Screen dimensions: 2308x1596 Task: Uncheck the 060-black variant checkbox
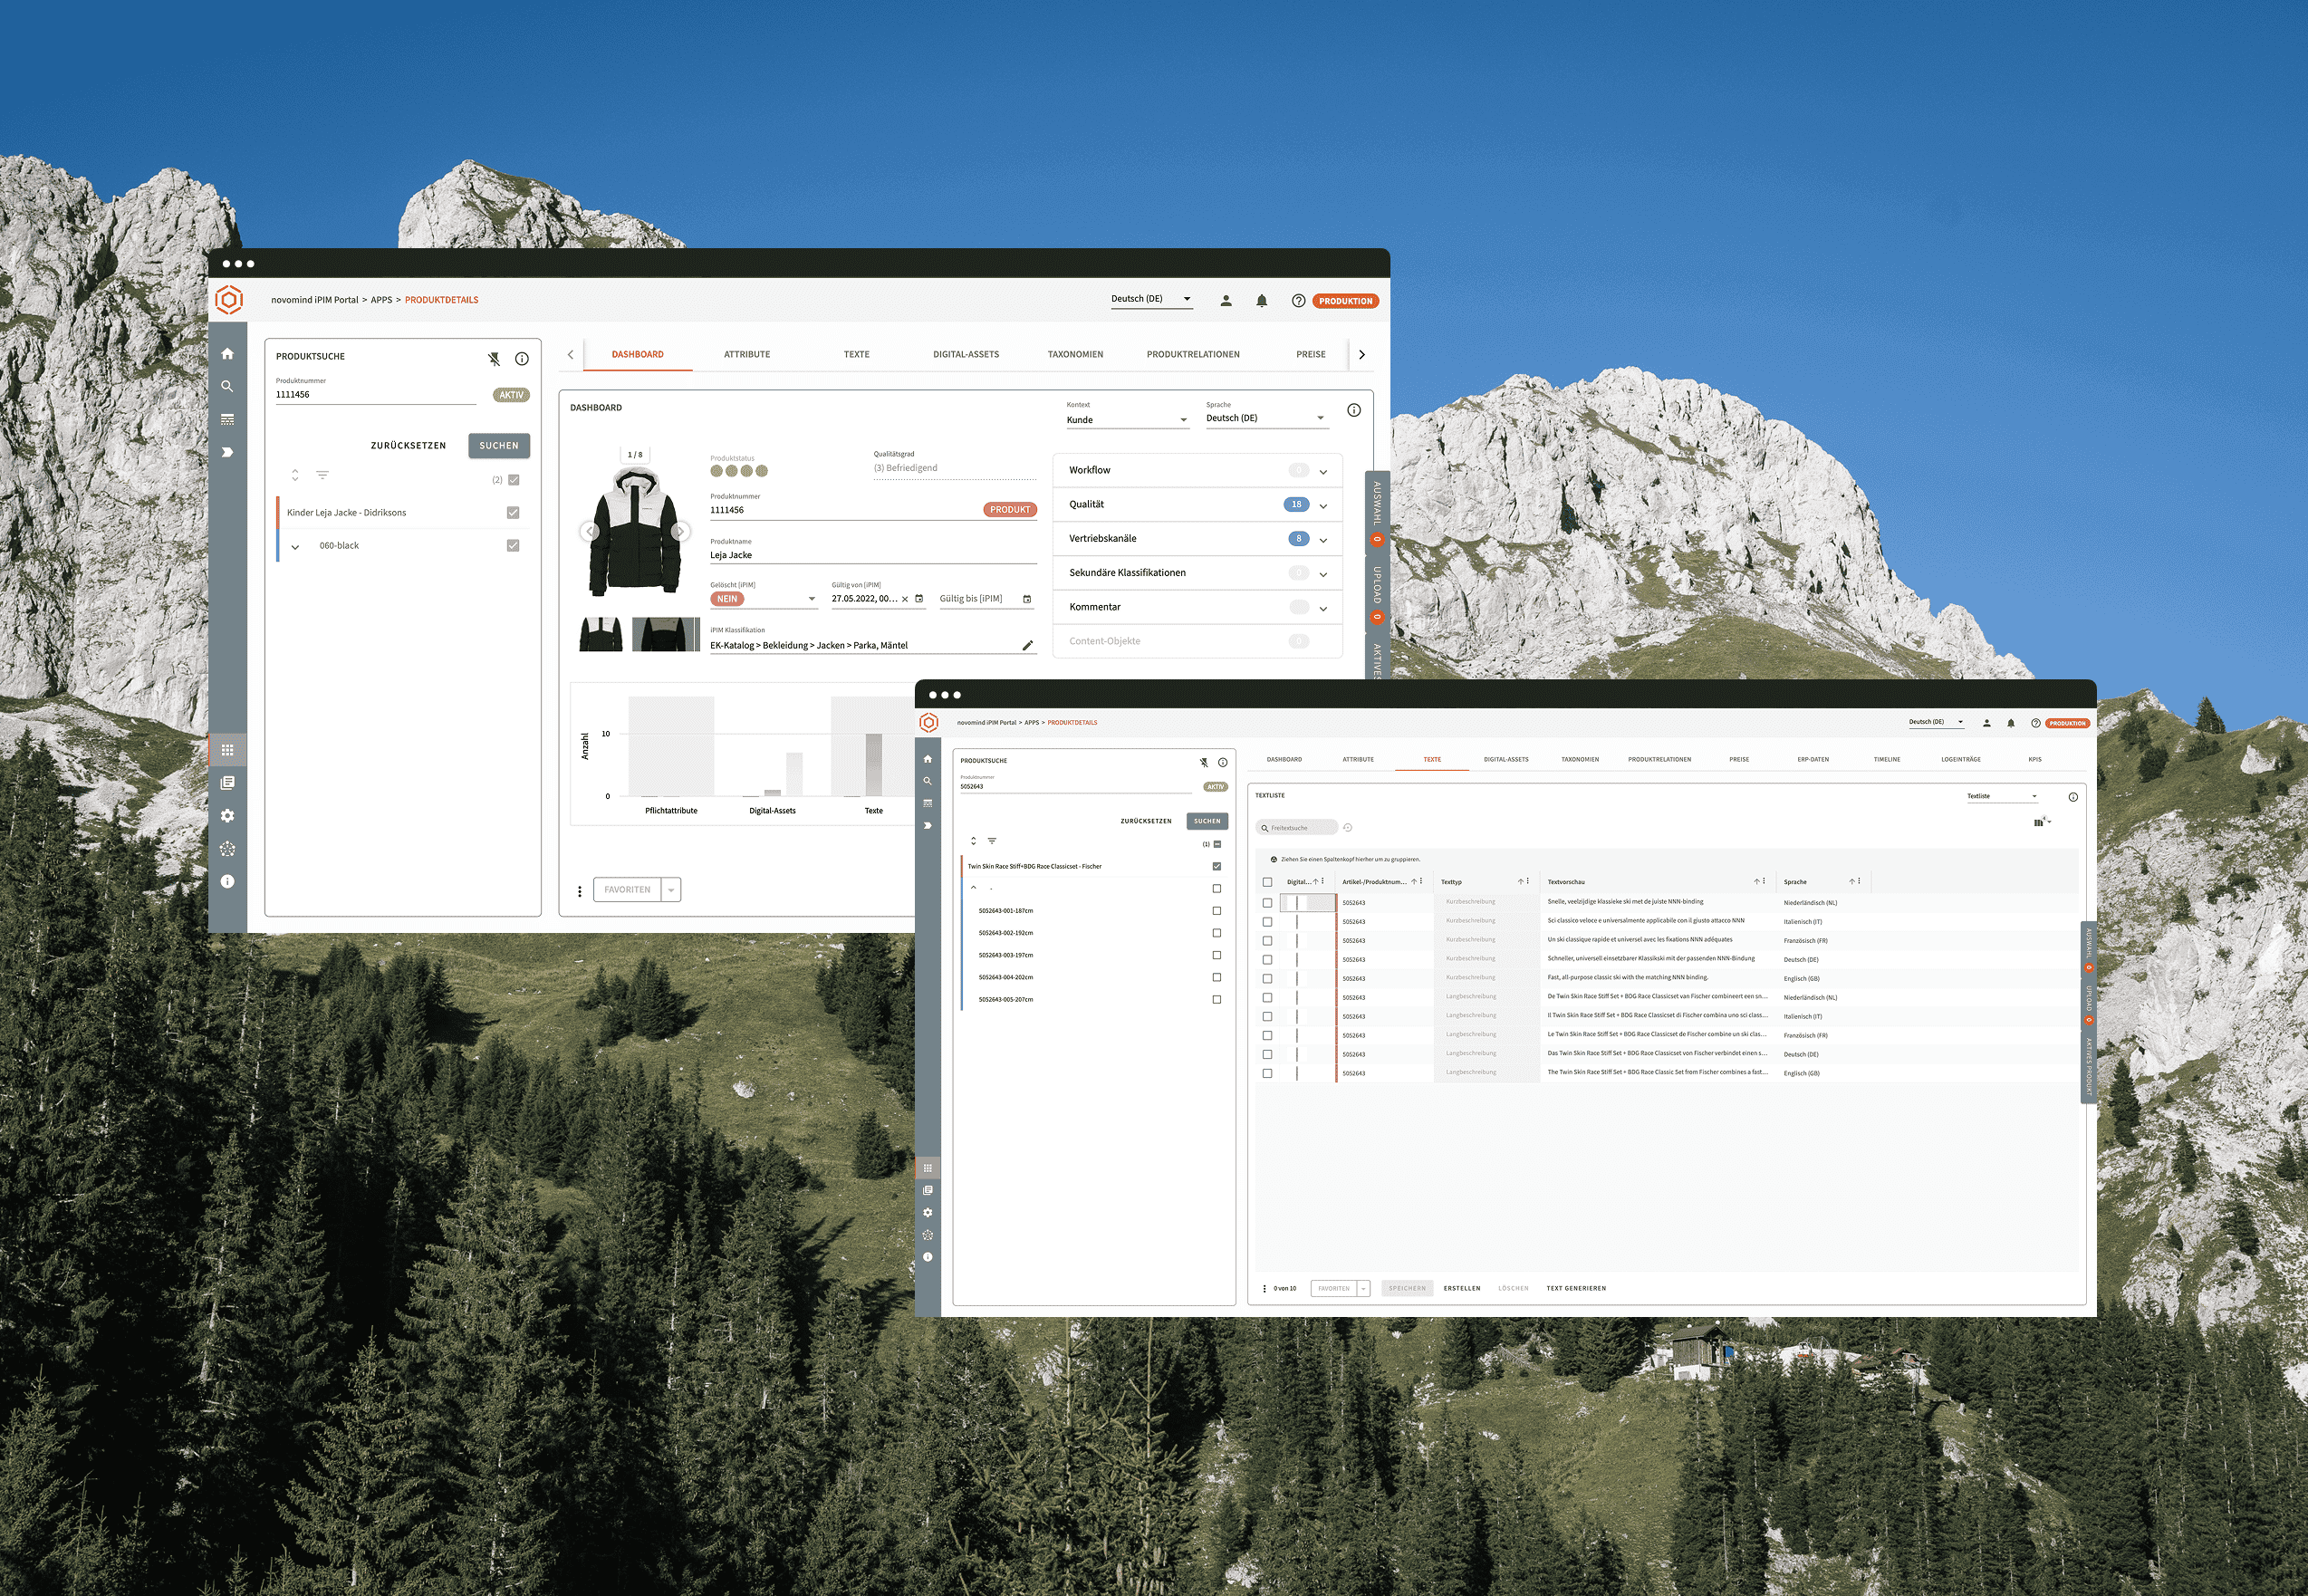coord(513,545)
